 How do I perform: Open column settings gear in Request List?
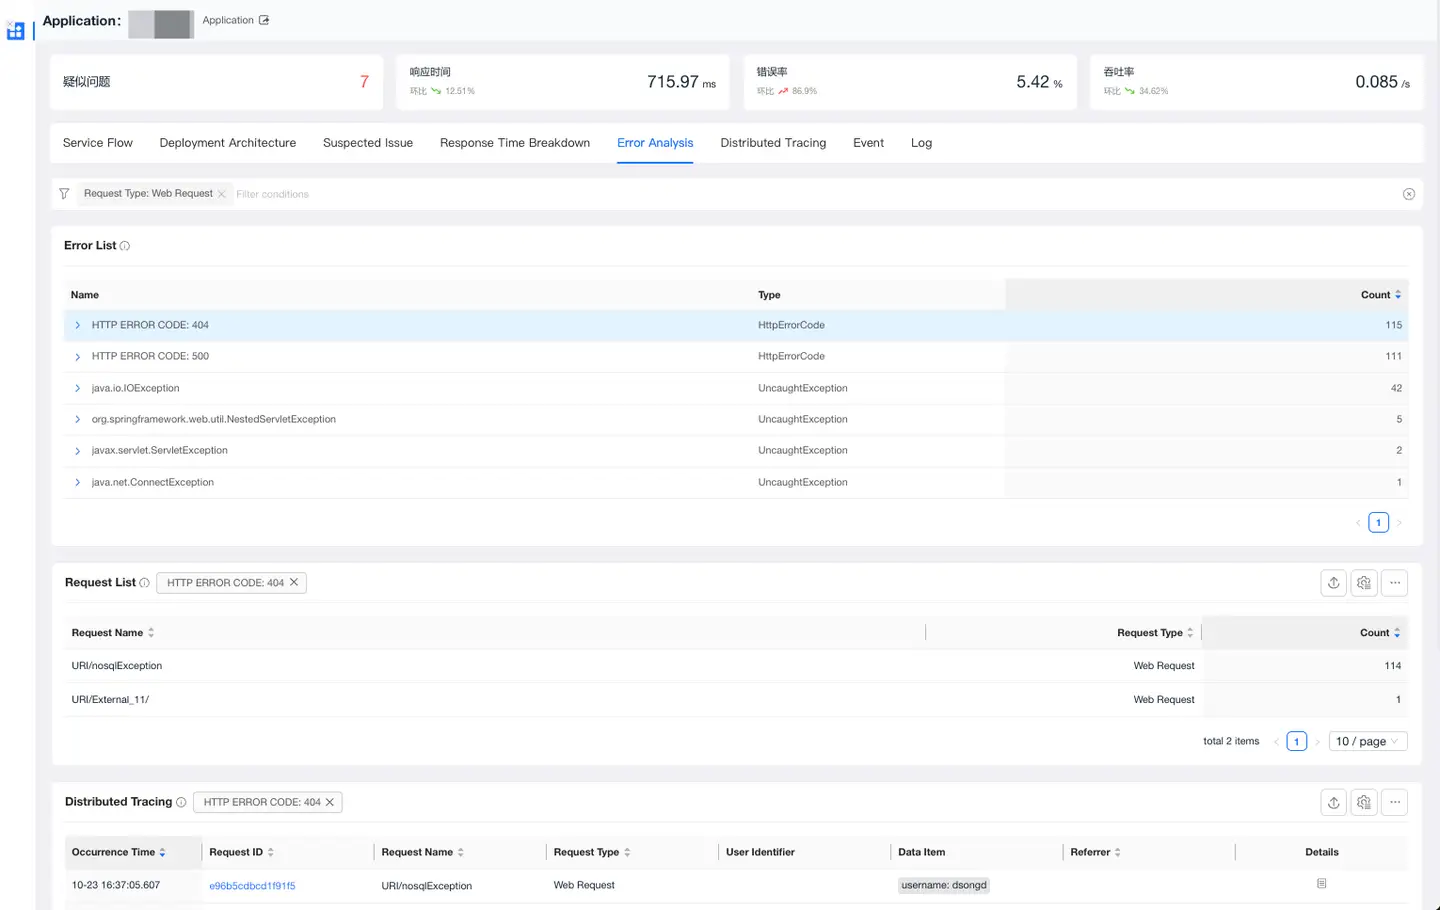1364,583
